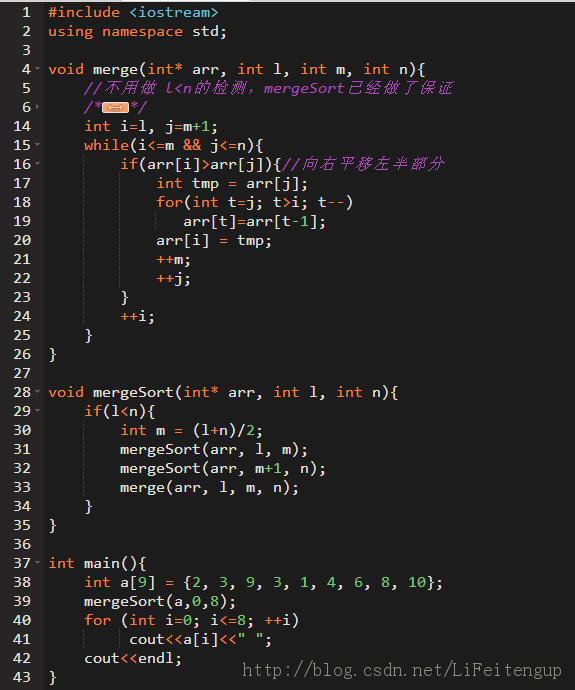Click 'cout<<a[i]<<" ";' on line 41

[x=201, y=640]
